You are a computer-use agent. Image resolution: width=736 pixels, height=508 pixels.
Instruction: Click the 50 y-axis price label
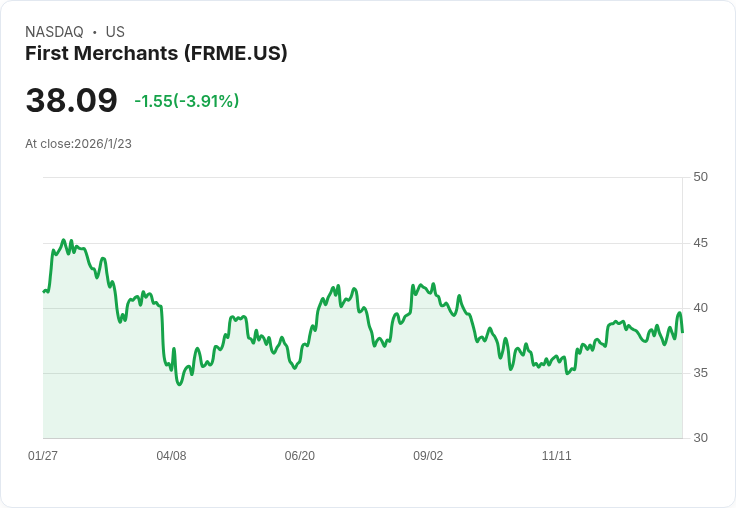[x=700, y=177]
